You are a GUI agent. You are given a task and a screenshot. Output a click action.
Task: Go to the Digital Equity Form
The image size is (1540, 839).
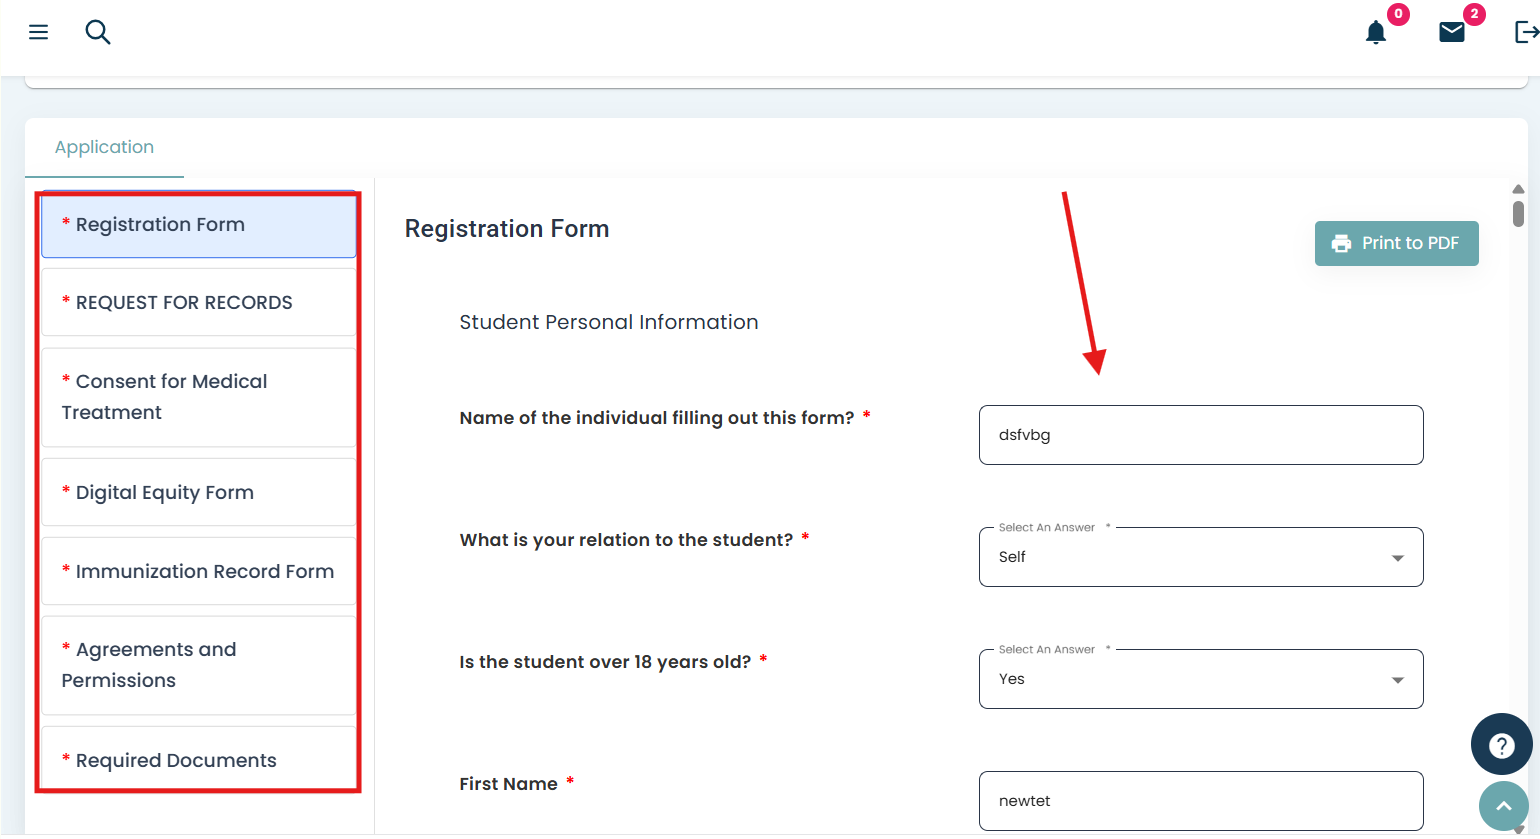click(x=198, y=492)
